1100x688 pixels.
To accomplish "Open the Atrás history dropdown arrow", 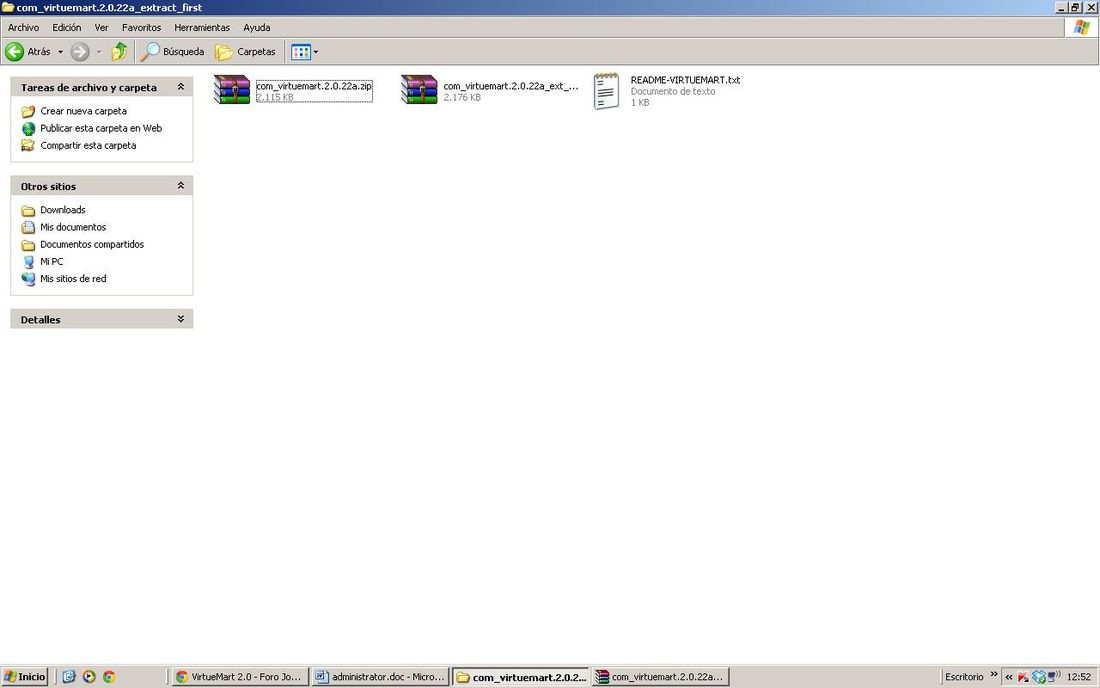I will [x=60, y=52].
